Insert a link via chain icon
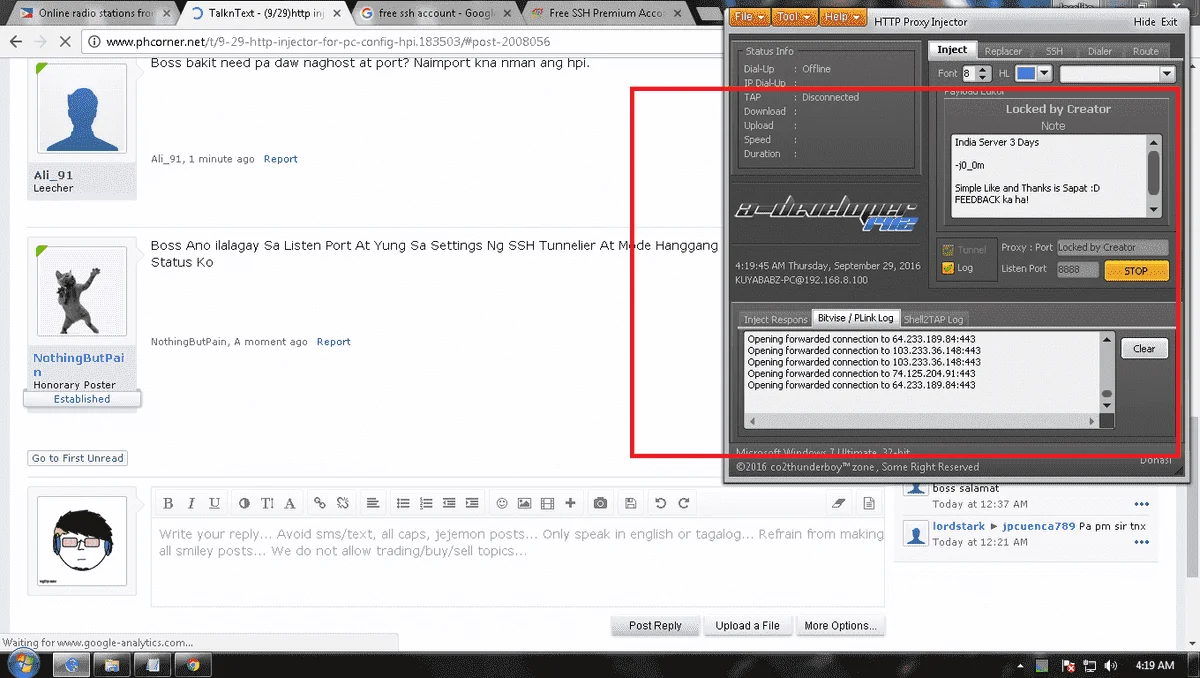 tap(320, 503)
